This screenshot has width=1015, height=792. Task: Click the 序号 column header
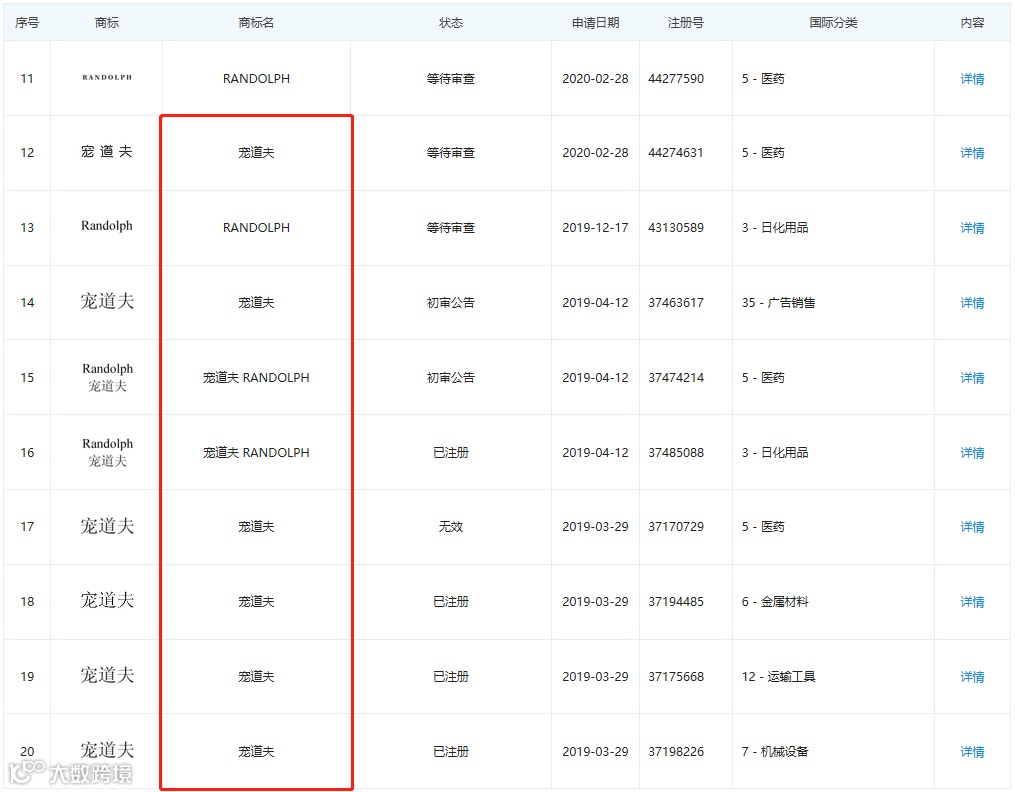coord(27,23)
